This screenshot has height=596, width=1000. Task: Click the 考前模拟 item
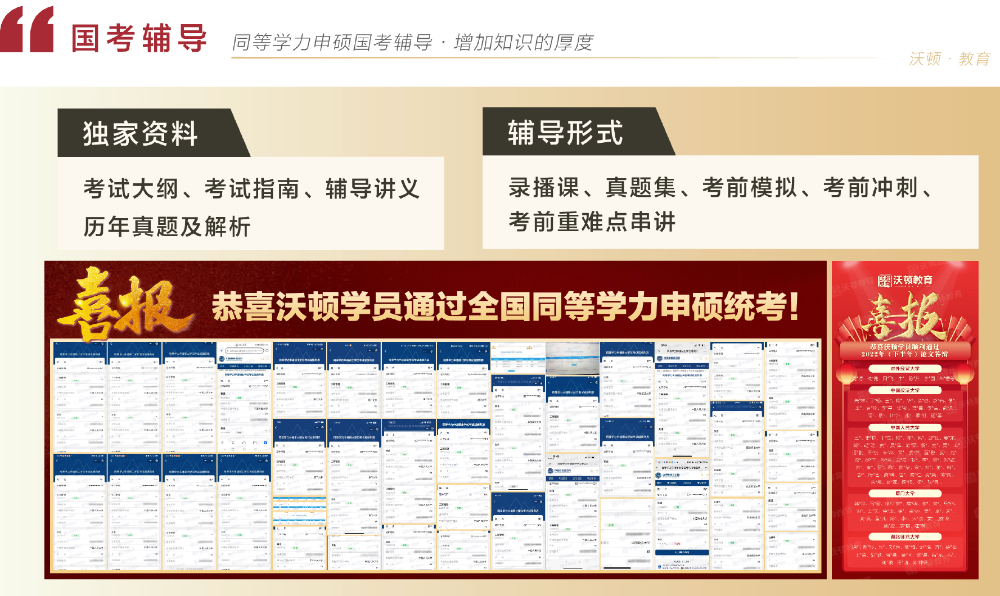(749, 187)
